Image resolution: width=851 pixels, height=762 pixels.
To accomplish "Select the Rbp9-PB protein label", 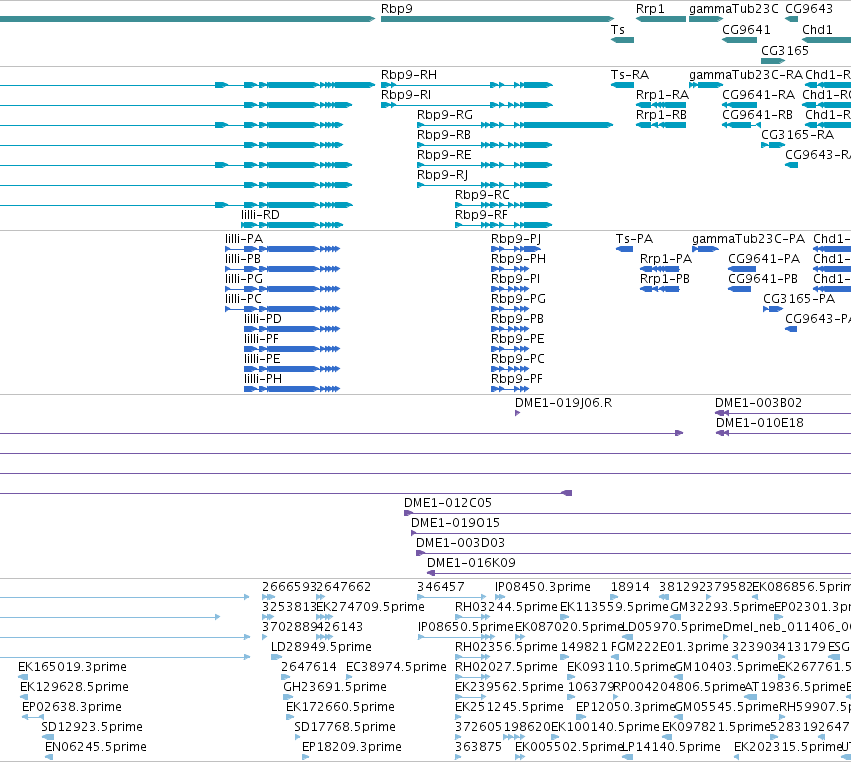I will [517, 319].
